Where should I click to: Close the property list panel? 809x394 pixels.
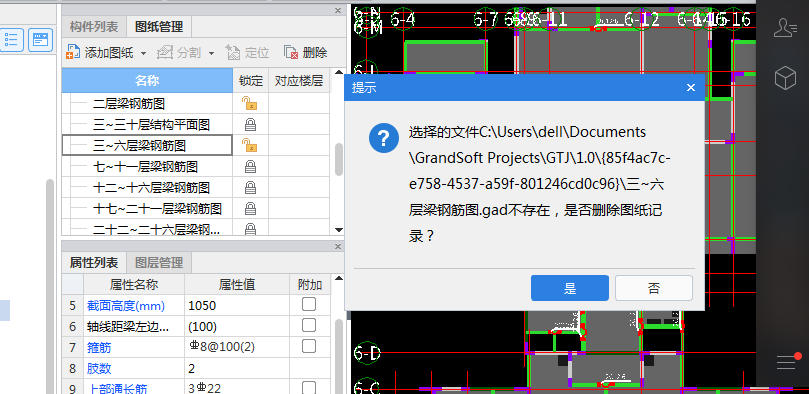click(338, 247)
